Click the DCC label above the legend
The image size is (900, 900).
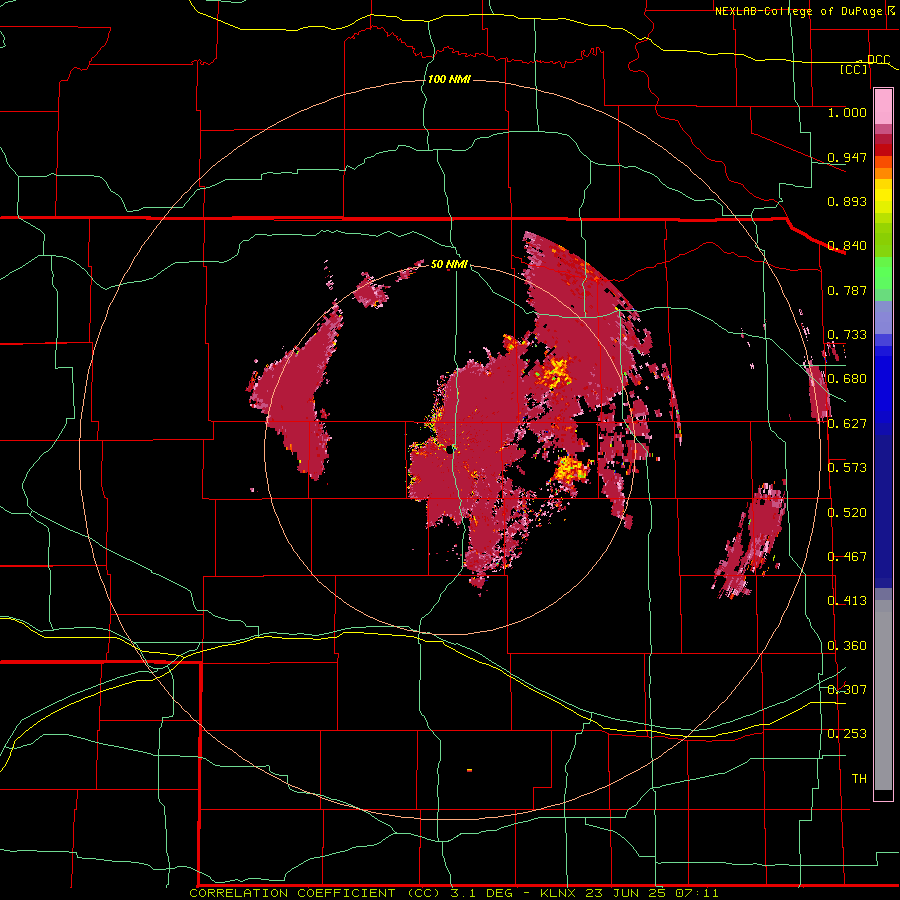[878, 60]
